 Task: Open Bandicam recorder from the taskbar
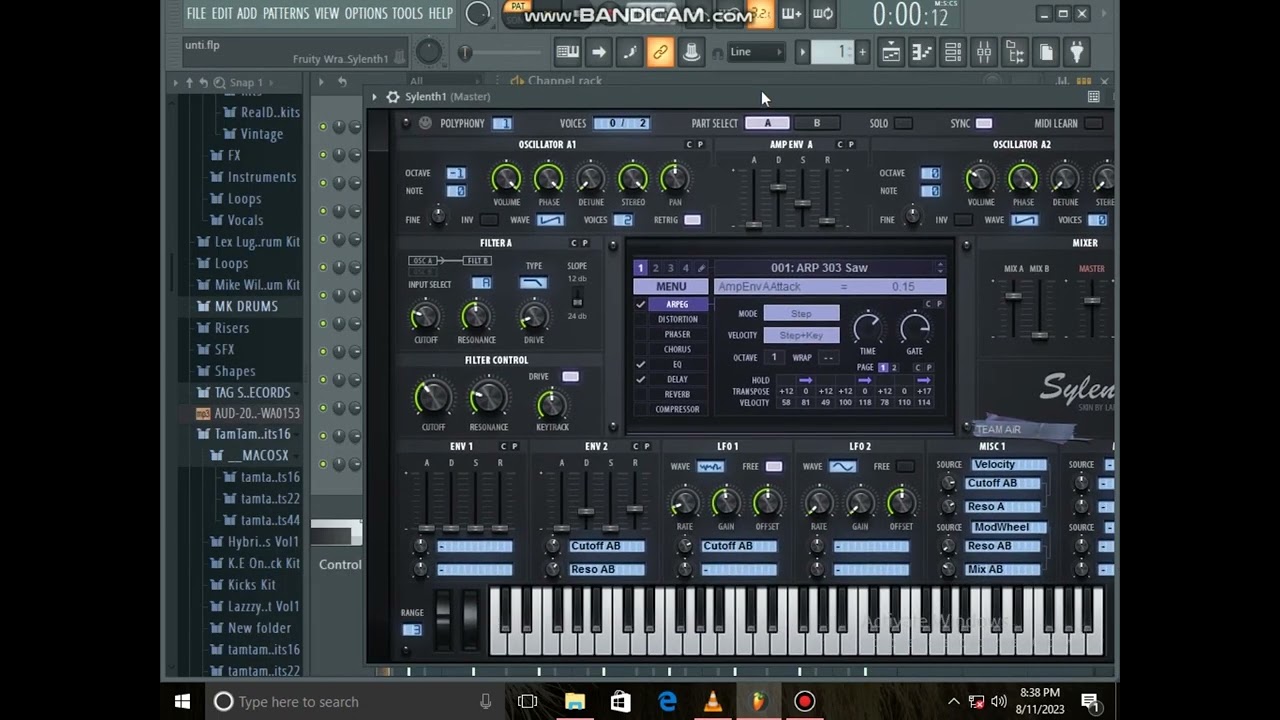pos(805,701)
